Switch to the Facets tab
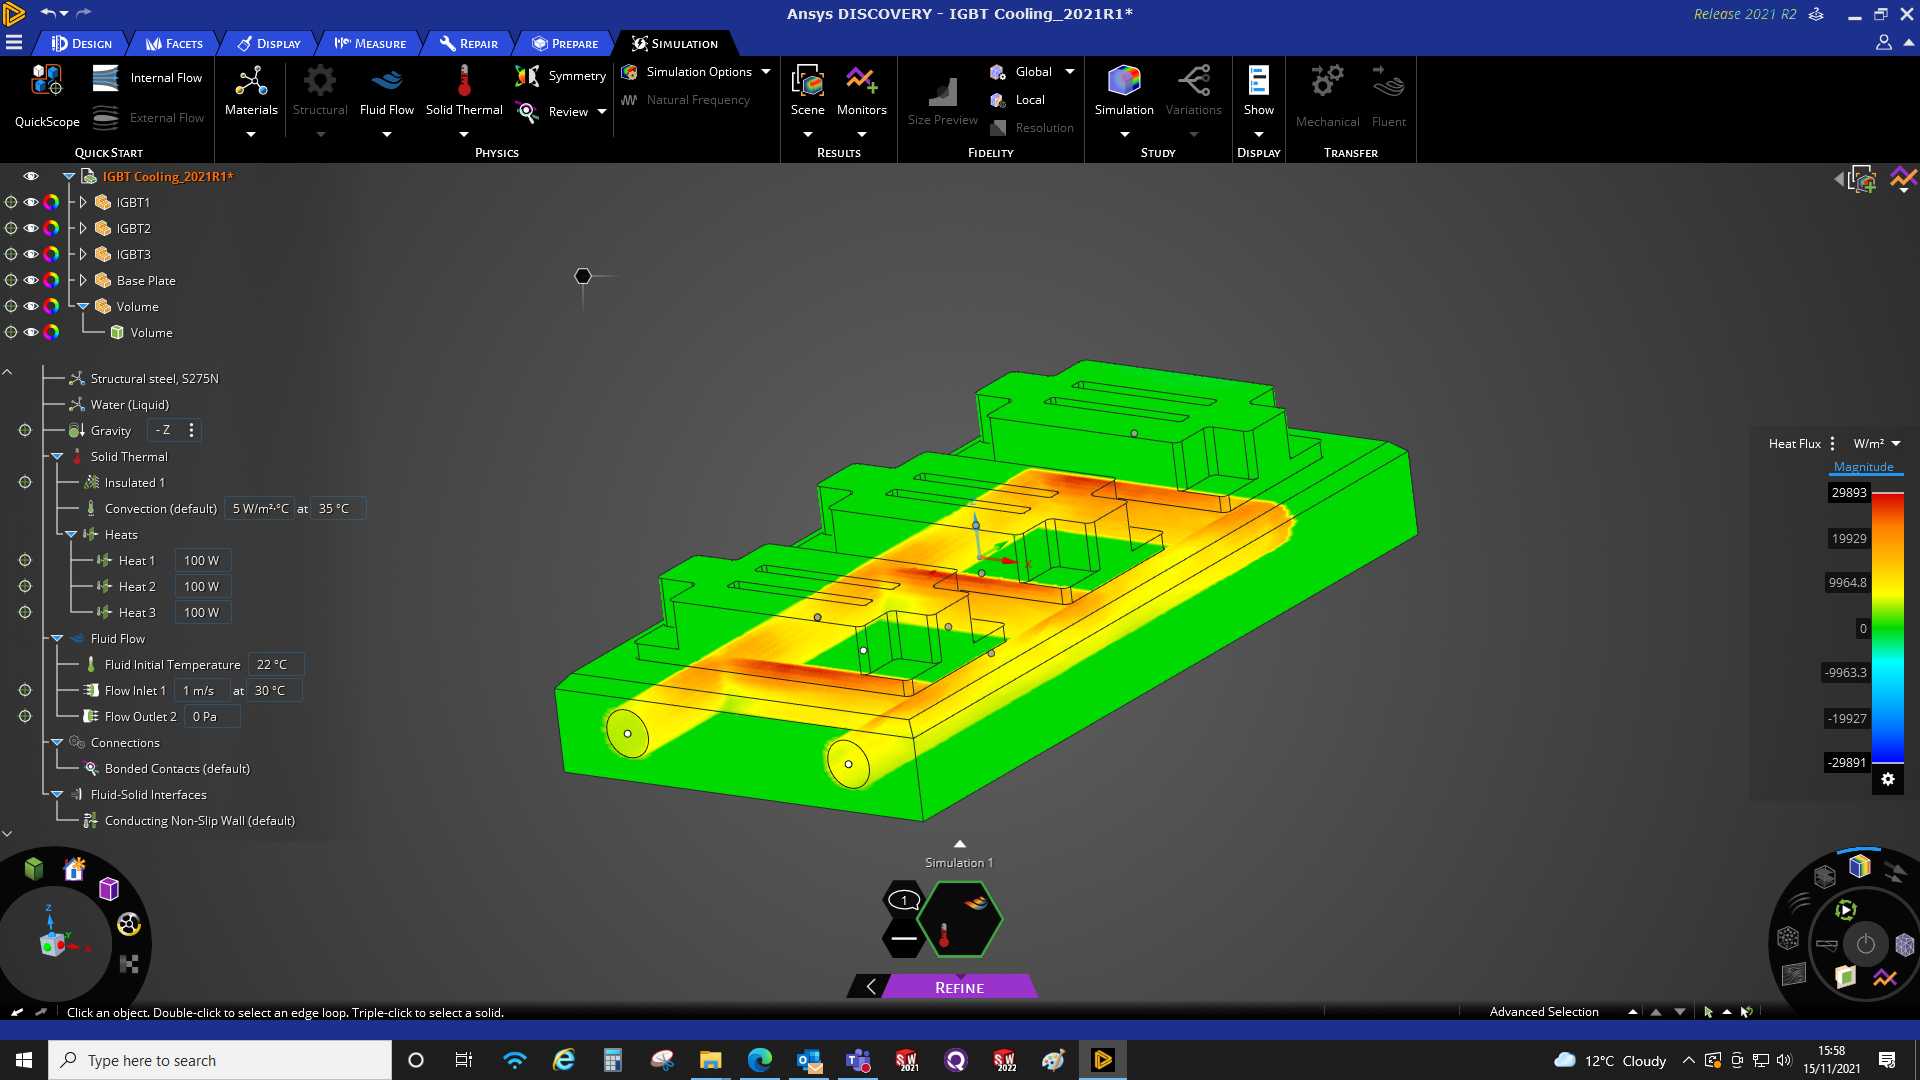This screenshot has height=1080, width=1920. (x=174, y=43)
